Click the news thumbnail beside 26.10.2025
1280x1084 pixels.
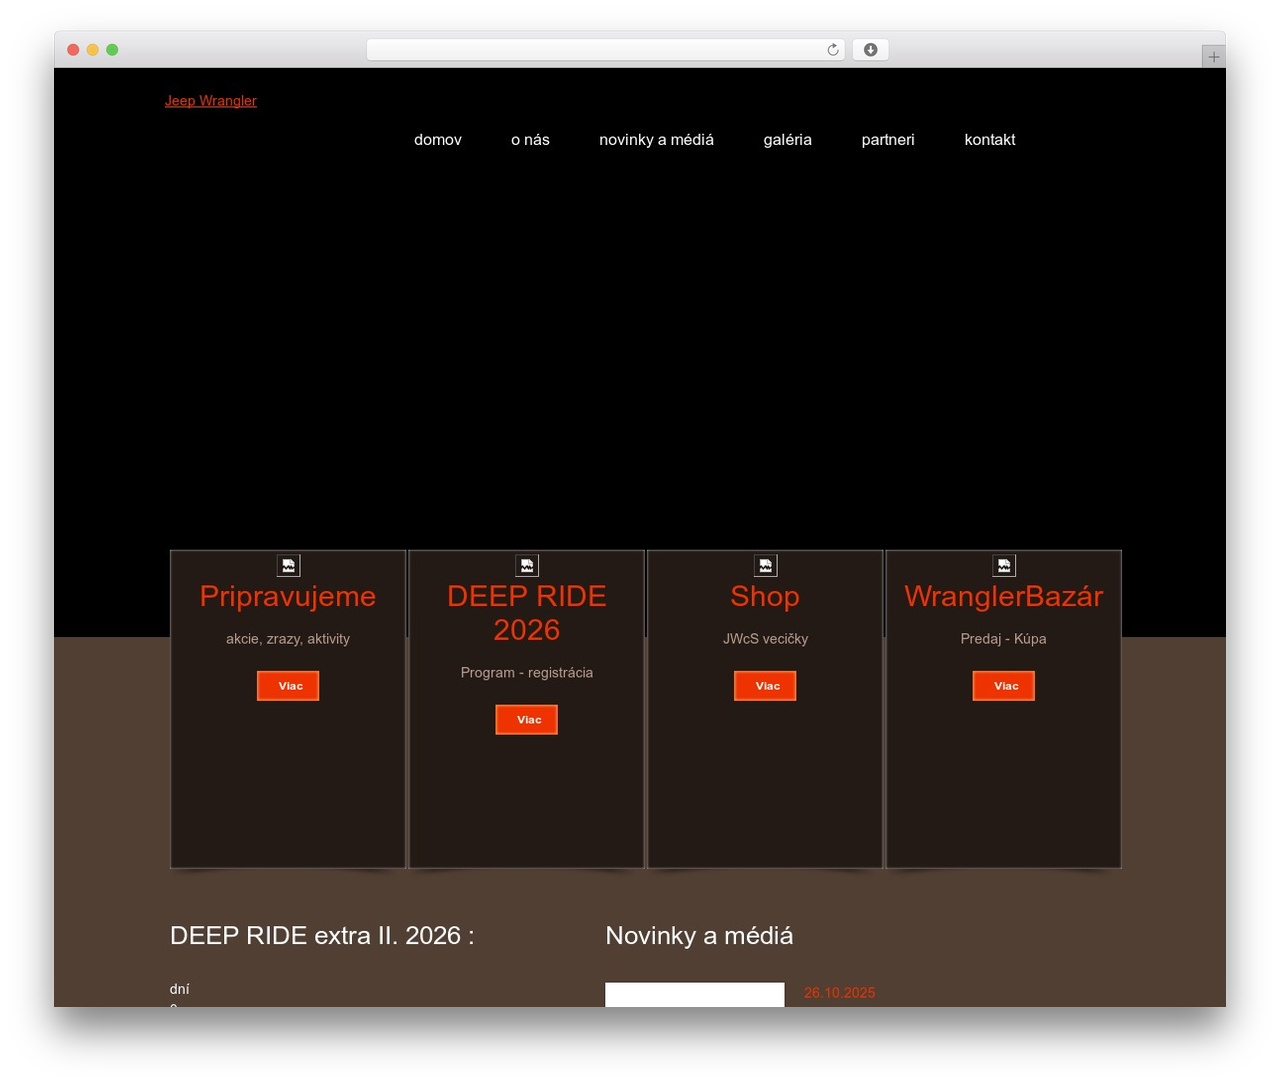point(695,995)
